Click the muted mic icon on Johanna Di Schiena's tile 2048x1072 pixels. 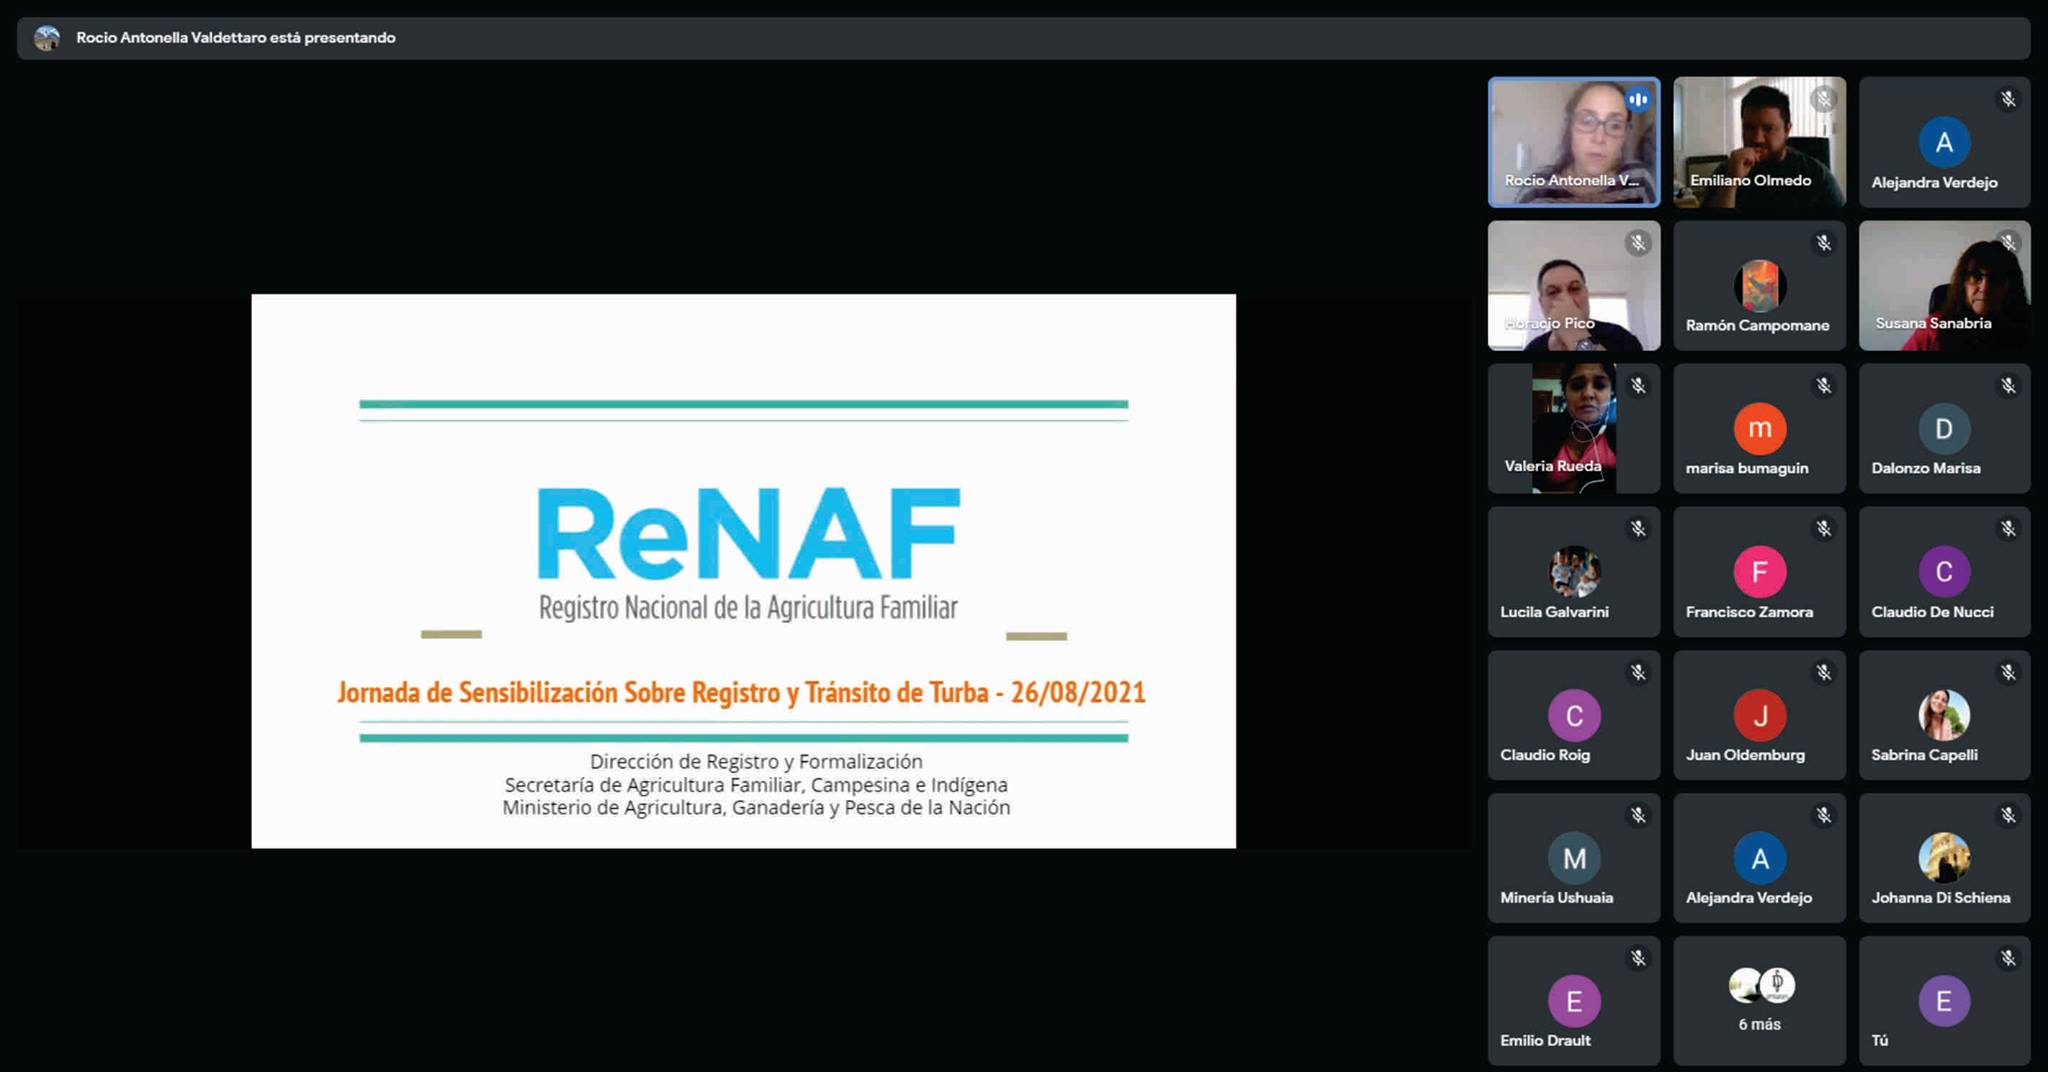[x=2008, y=816]
